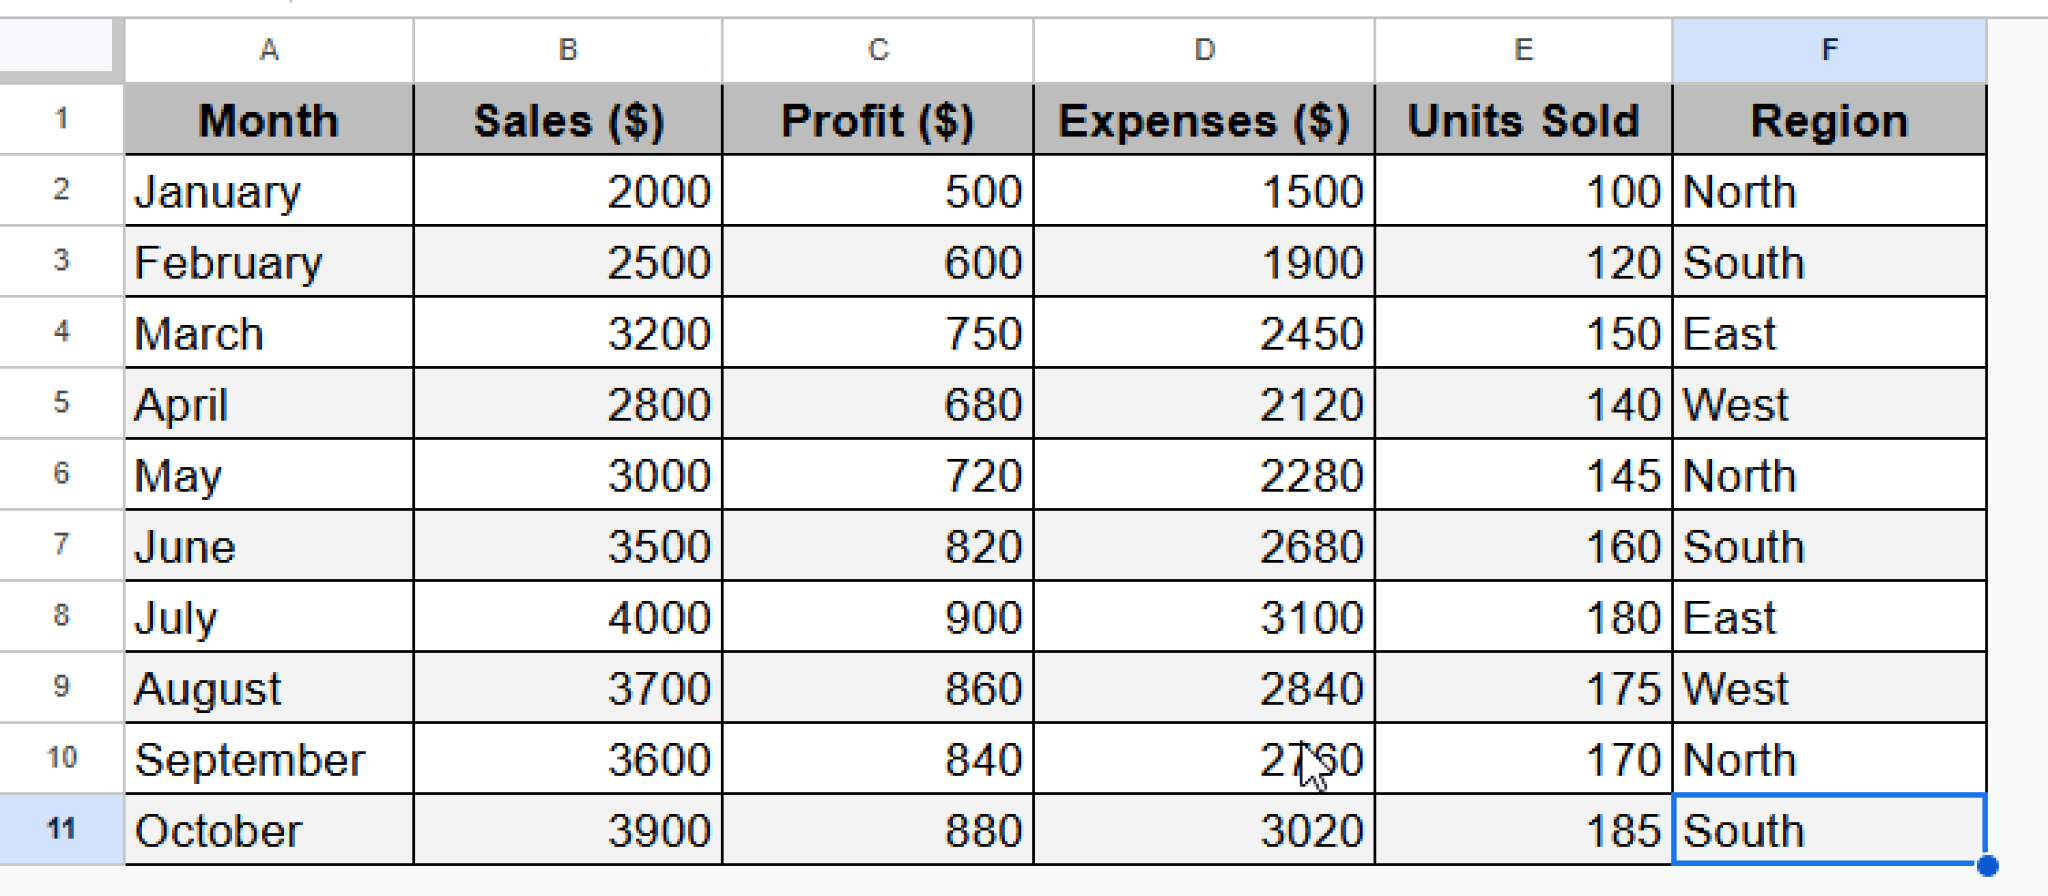The height and width of the screenshot is (896, 2048).
Task: Select the Expenses cell for September
Action: (1204, 759)
